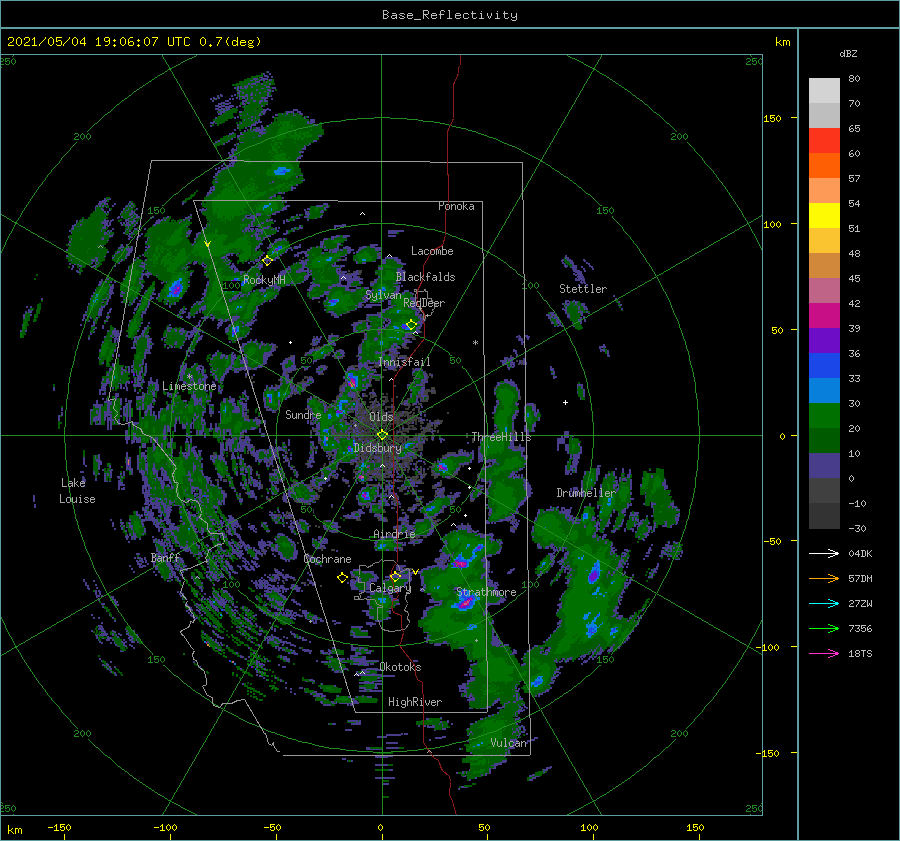Select the yellow 54 dBZ swatch
The height and width of the screenshot is (841, 900).
(824, 215)
